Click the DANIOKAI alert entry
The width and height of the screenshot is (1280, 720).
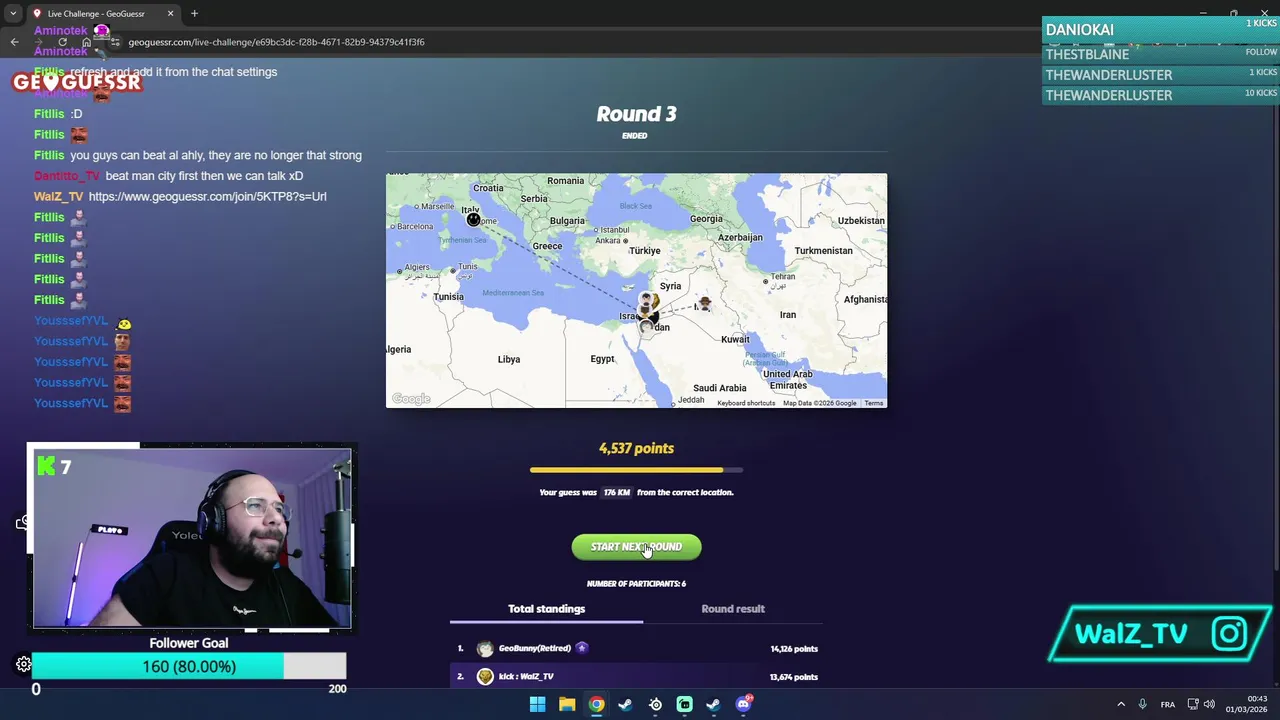point(1160,30)
